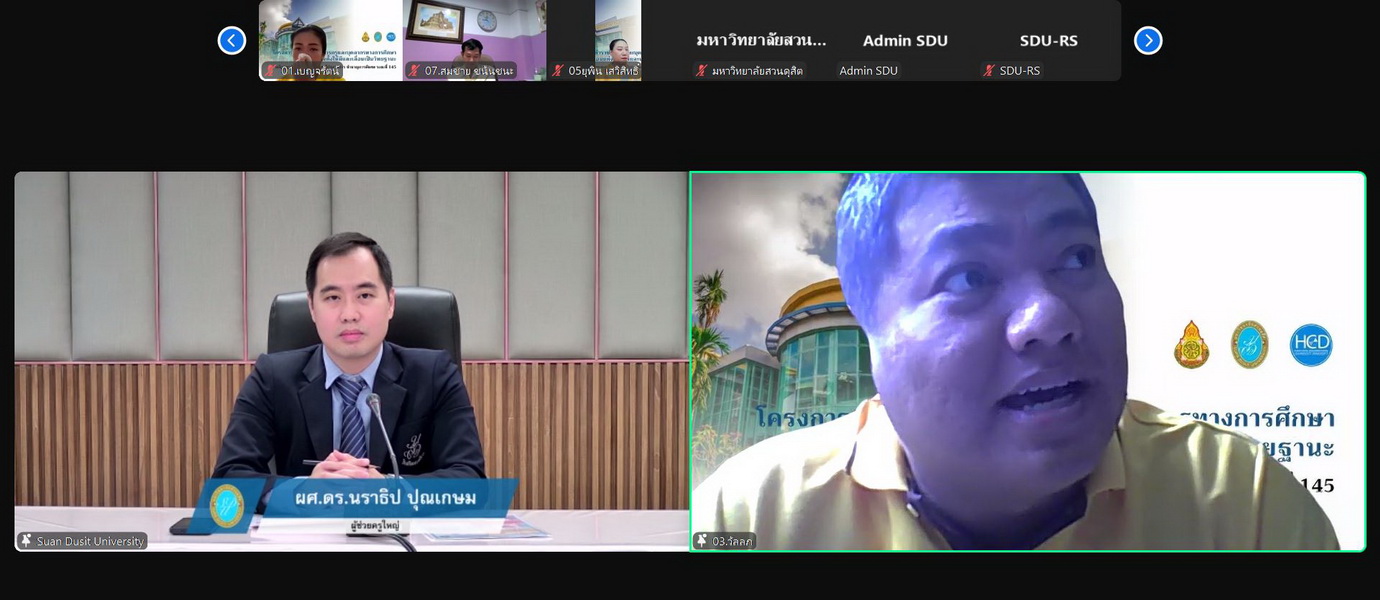Image resolution: width=1380 pixels, height=600 pixels.
Task: Click the pin icon beside participant 03's name
Action: click(703, 541)
